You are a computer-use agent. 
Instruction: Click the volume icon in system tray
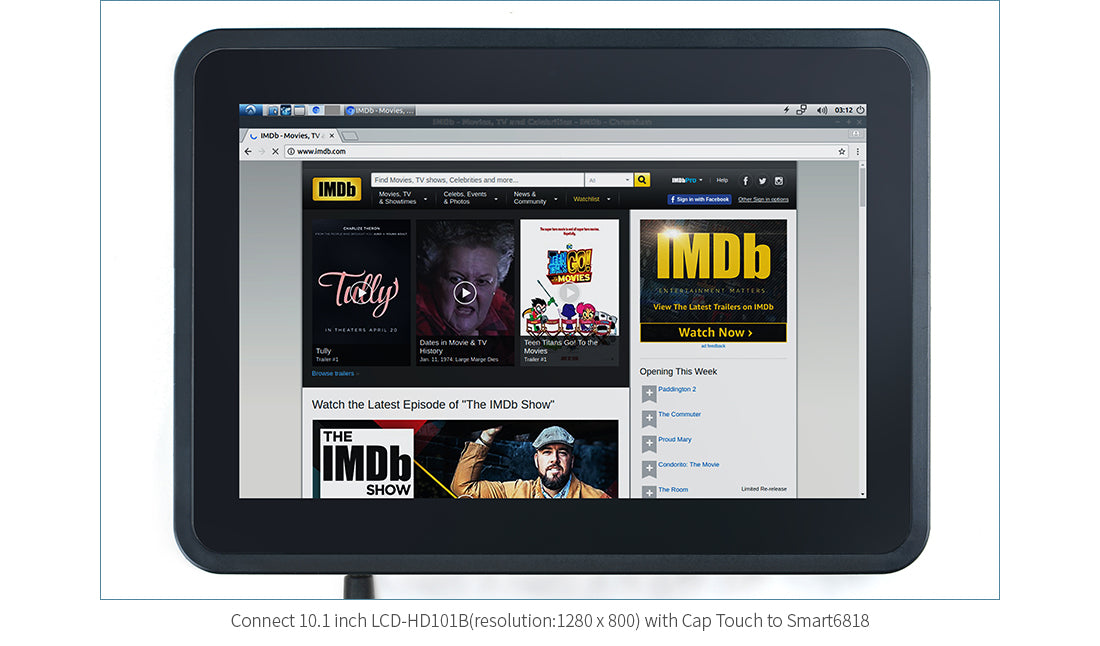pyautogui.click(x=822, y=110)
